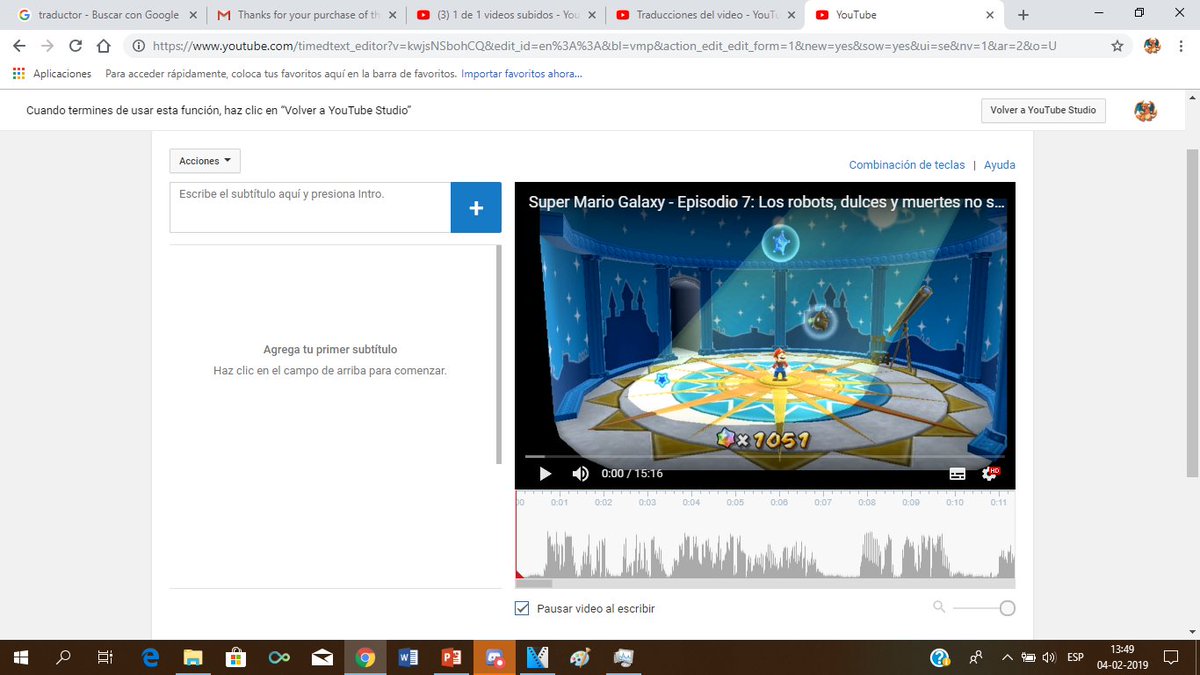
Task: Open Arduino infinity icon on taskbar
Action: [279, 657]
